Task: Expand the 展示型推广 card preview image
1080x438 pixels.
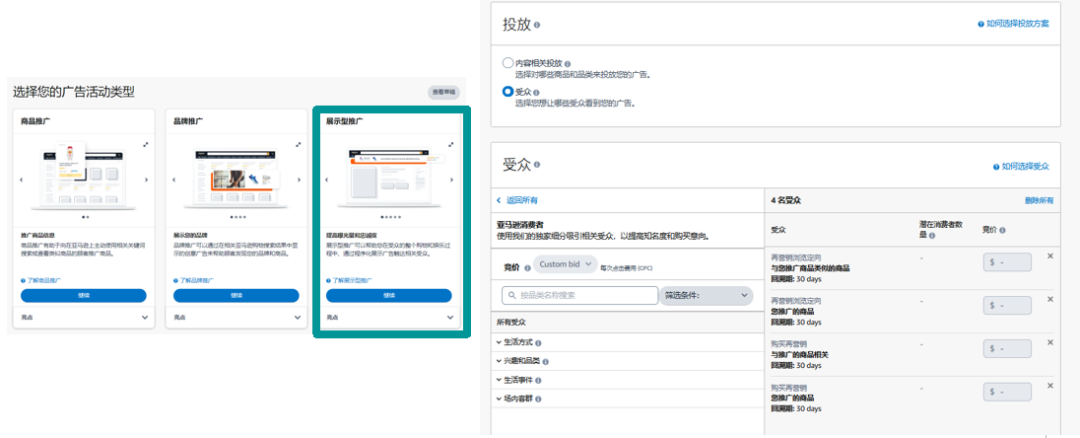Action: [x=450, y=145]
